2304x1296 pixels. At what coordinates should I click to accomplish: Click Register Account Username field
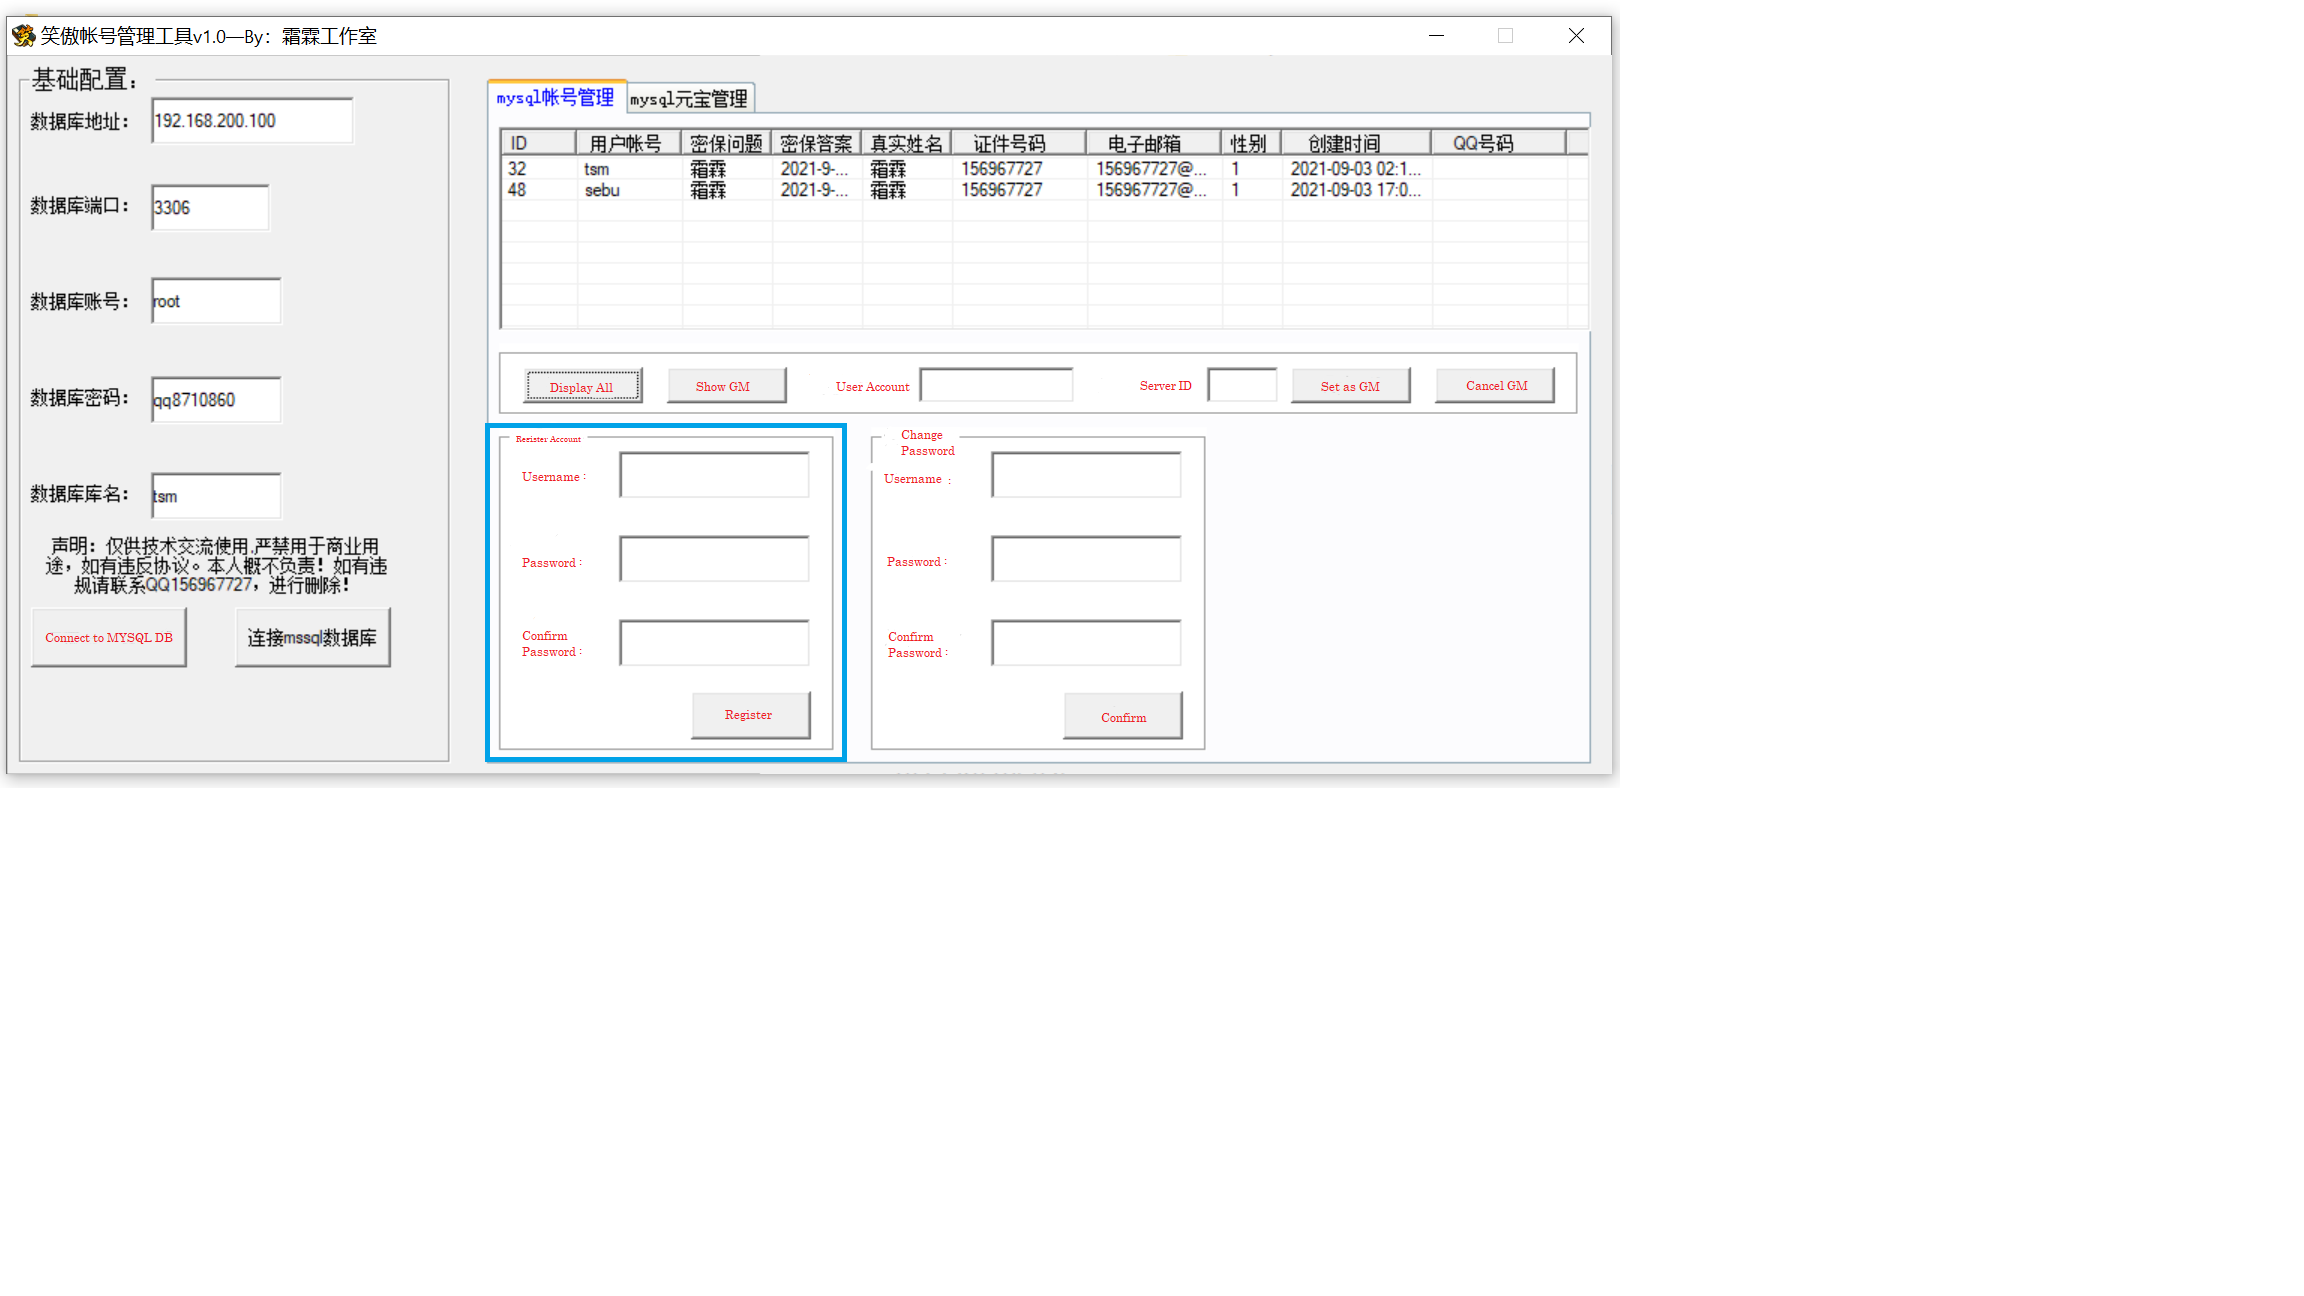point(714,475)
